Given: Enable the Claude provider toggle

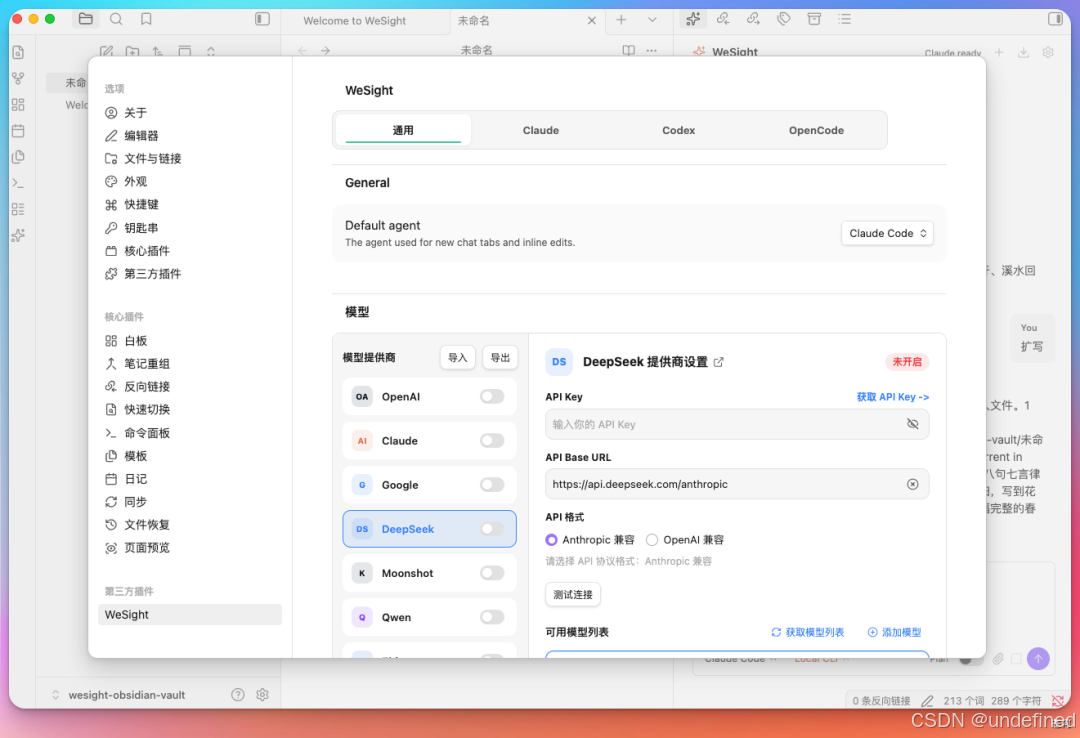Looking at the screenshot, I should 492,440.
